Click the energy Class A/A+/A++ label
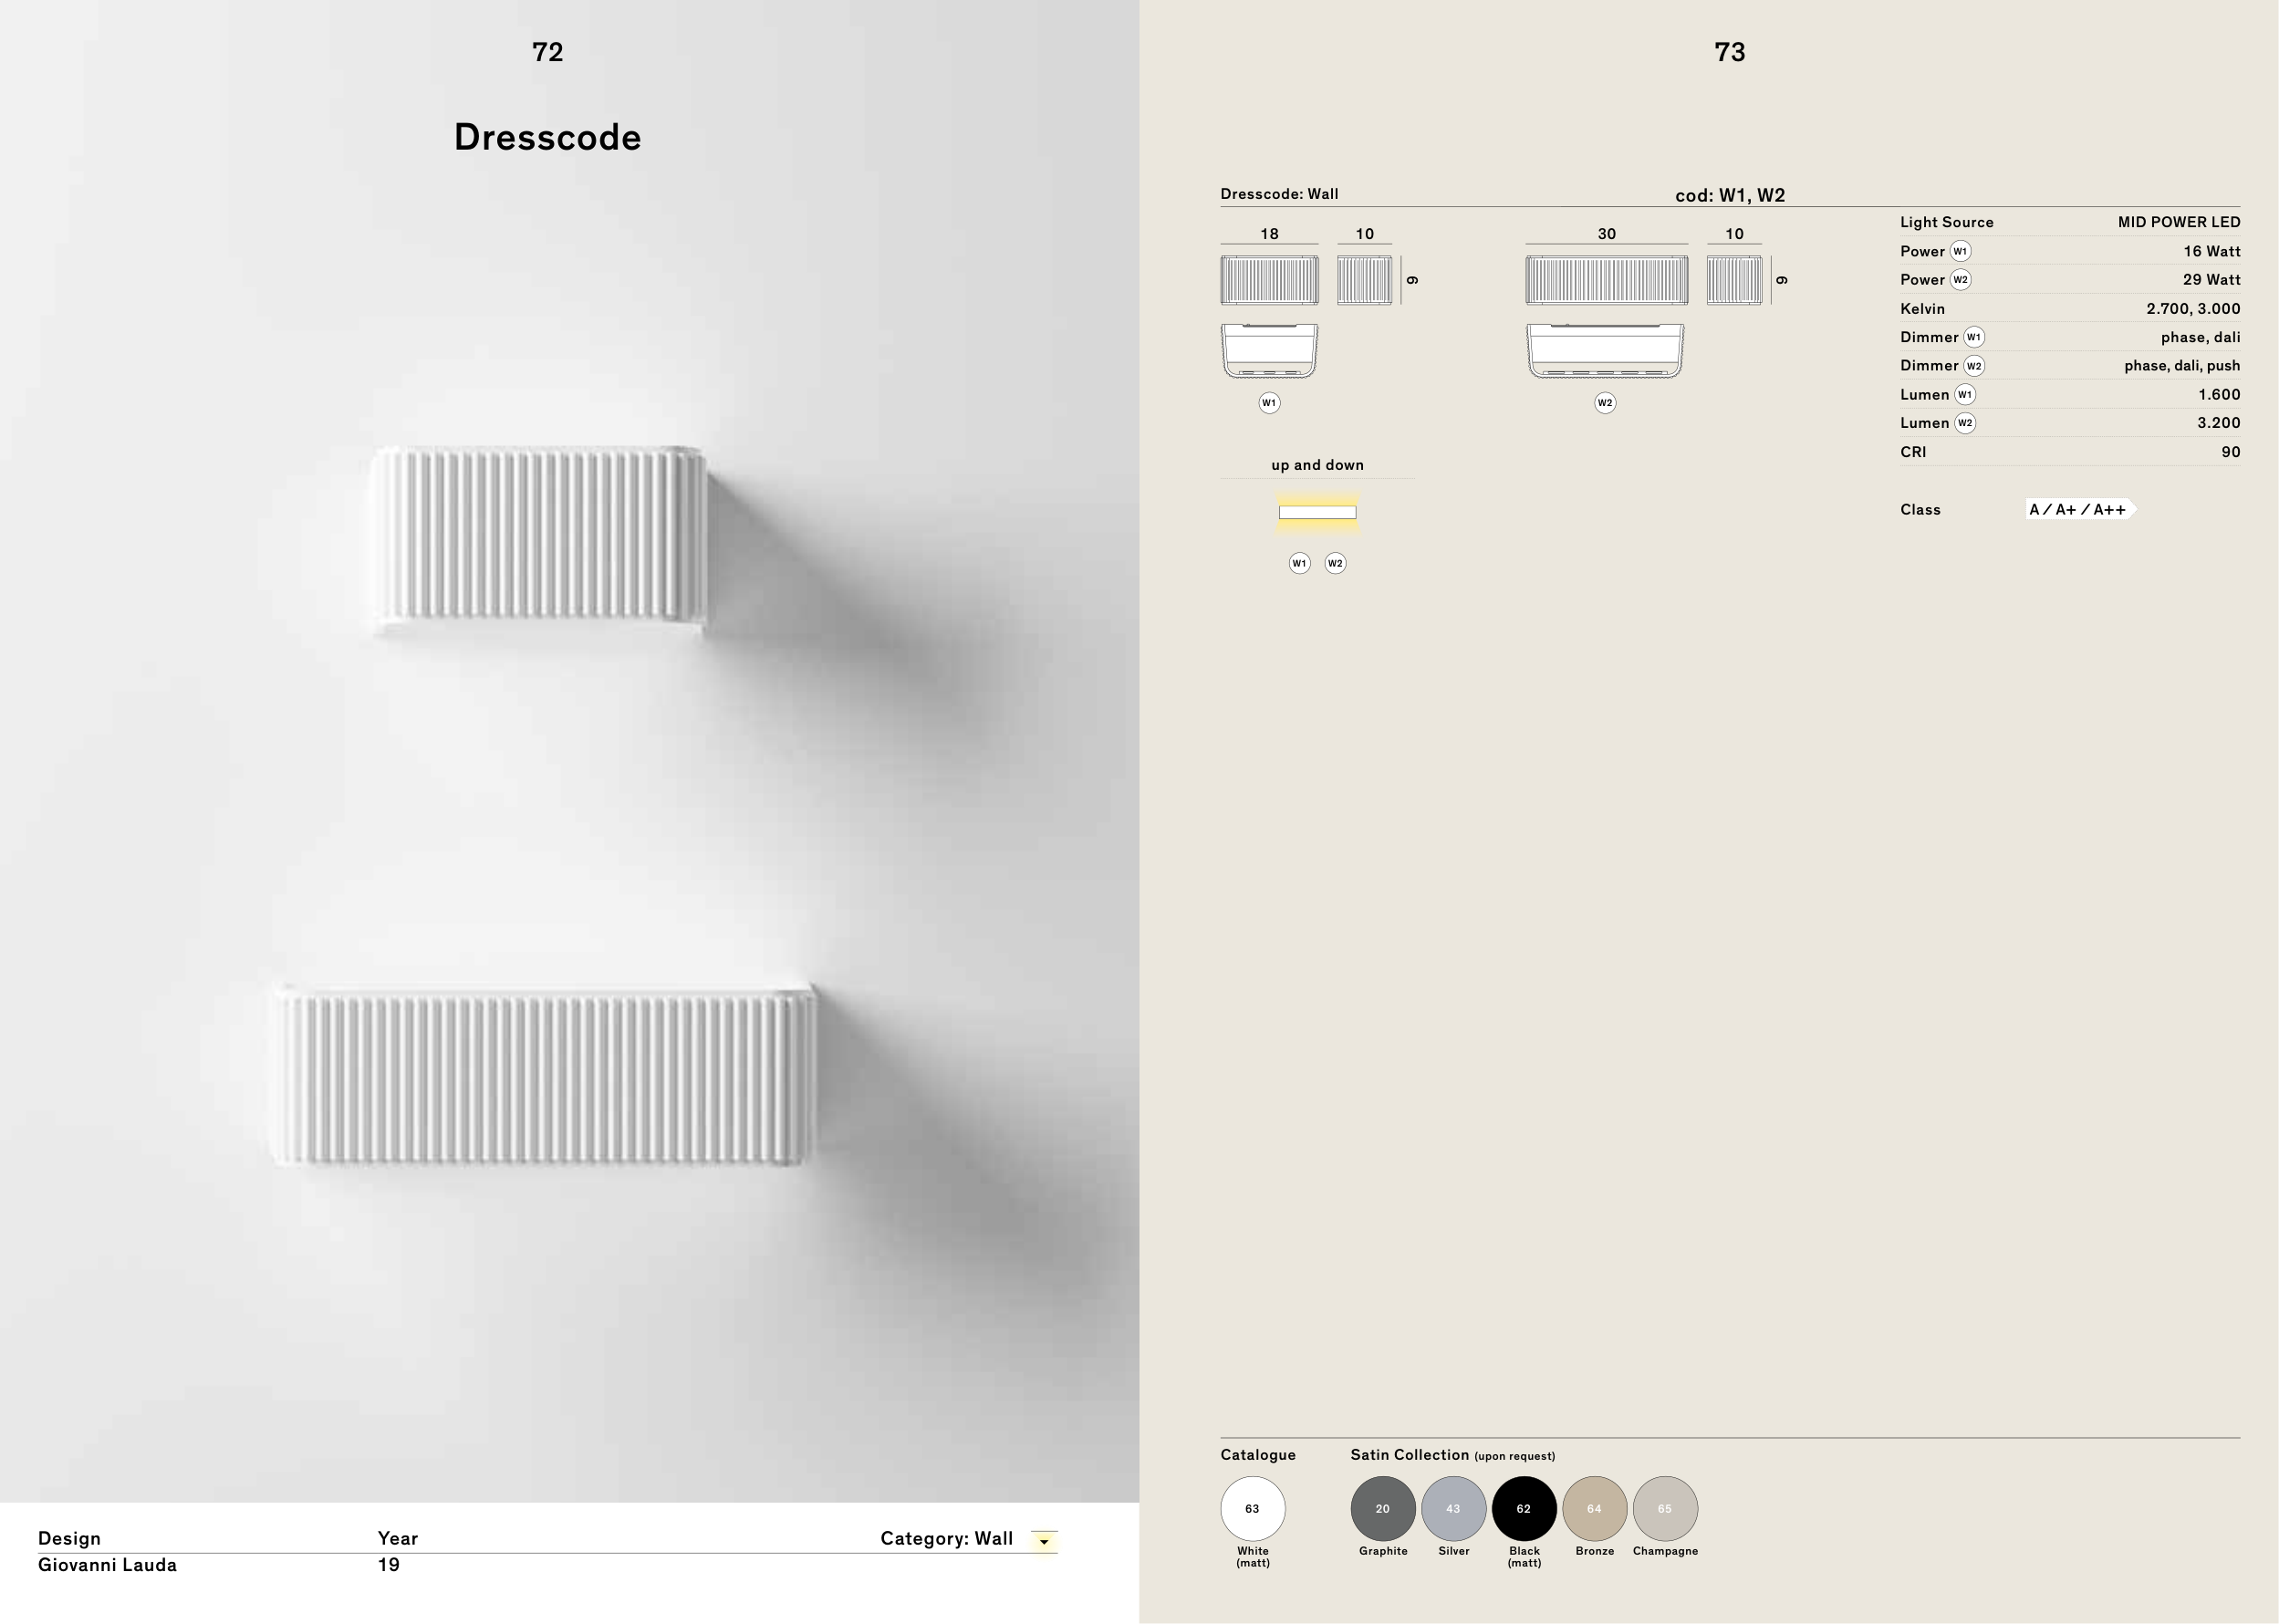This screenshot has width=2279, height=1624. [2079, 510]
